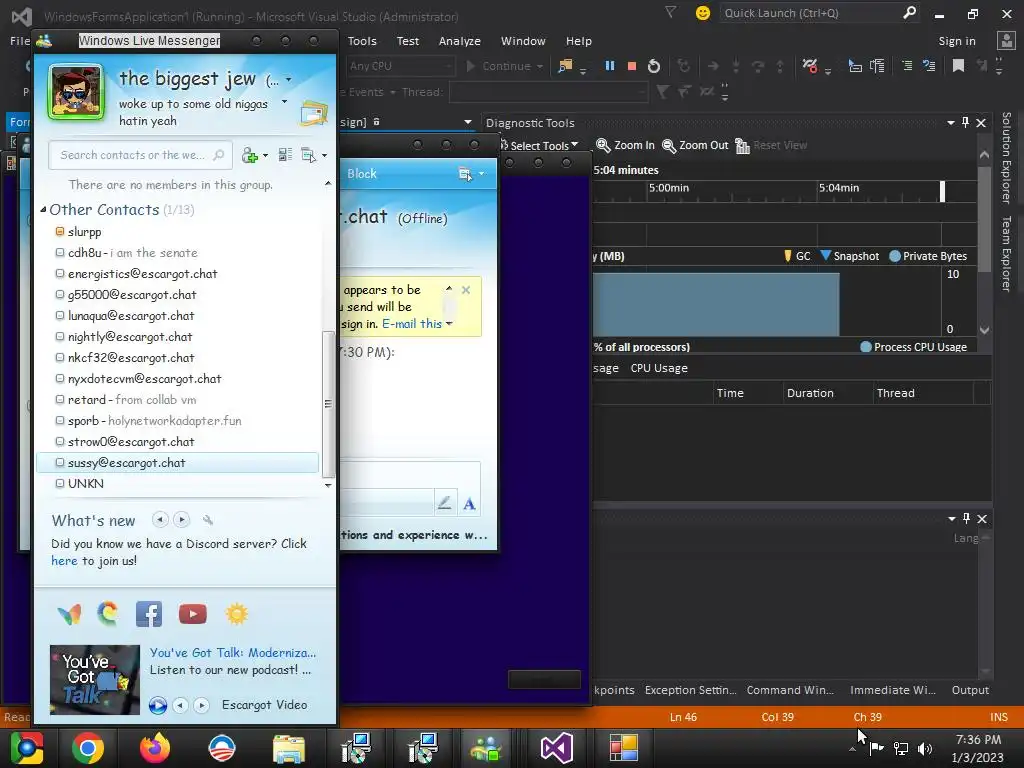1024x768 pixels.
Task: Click the Quick Launch search magnifier icon
Action: 909,13
